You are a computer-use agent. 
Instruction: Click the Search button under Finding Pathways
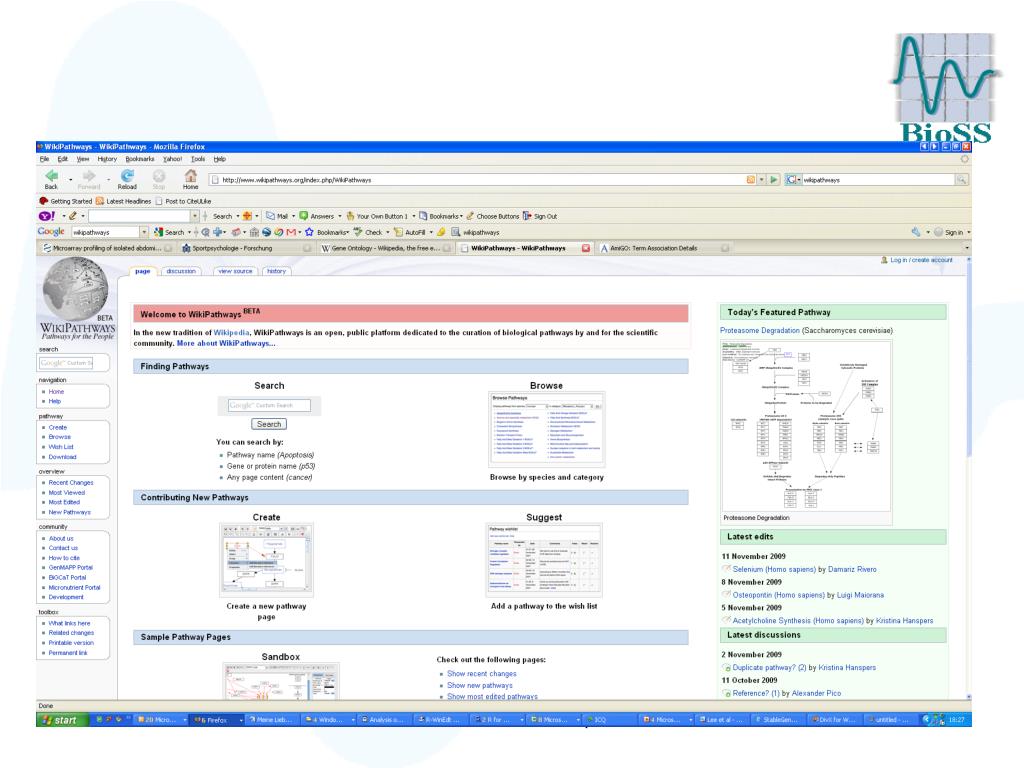coord(268,424)
